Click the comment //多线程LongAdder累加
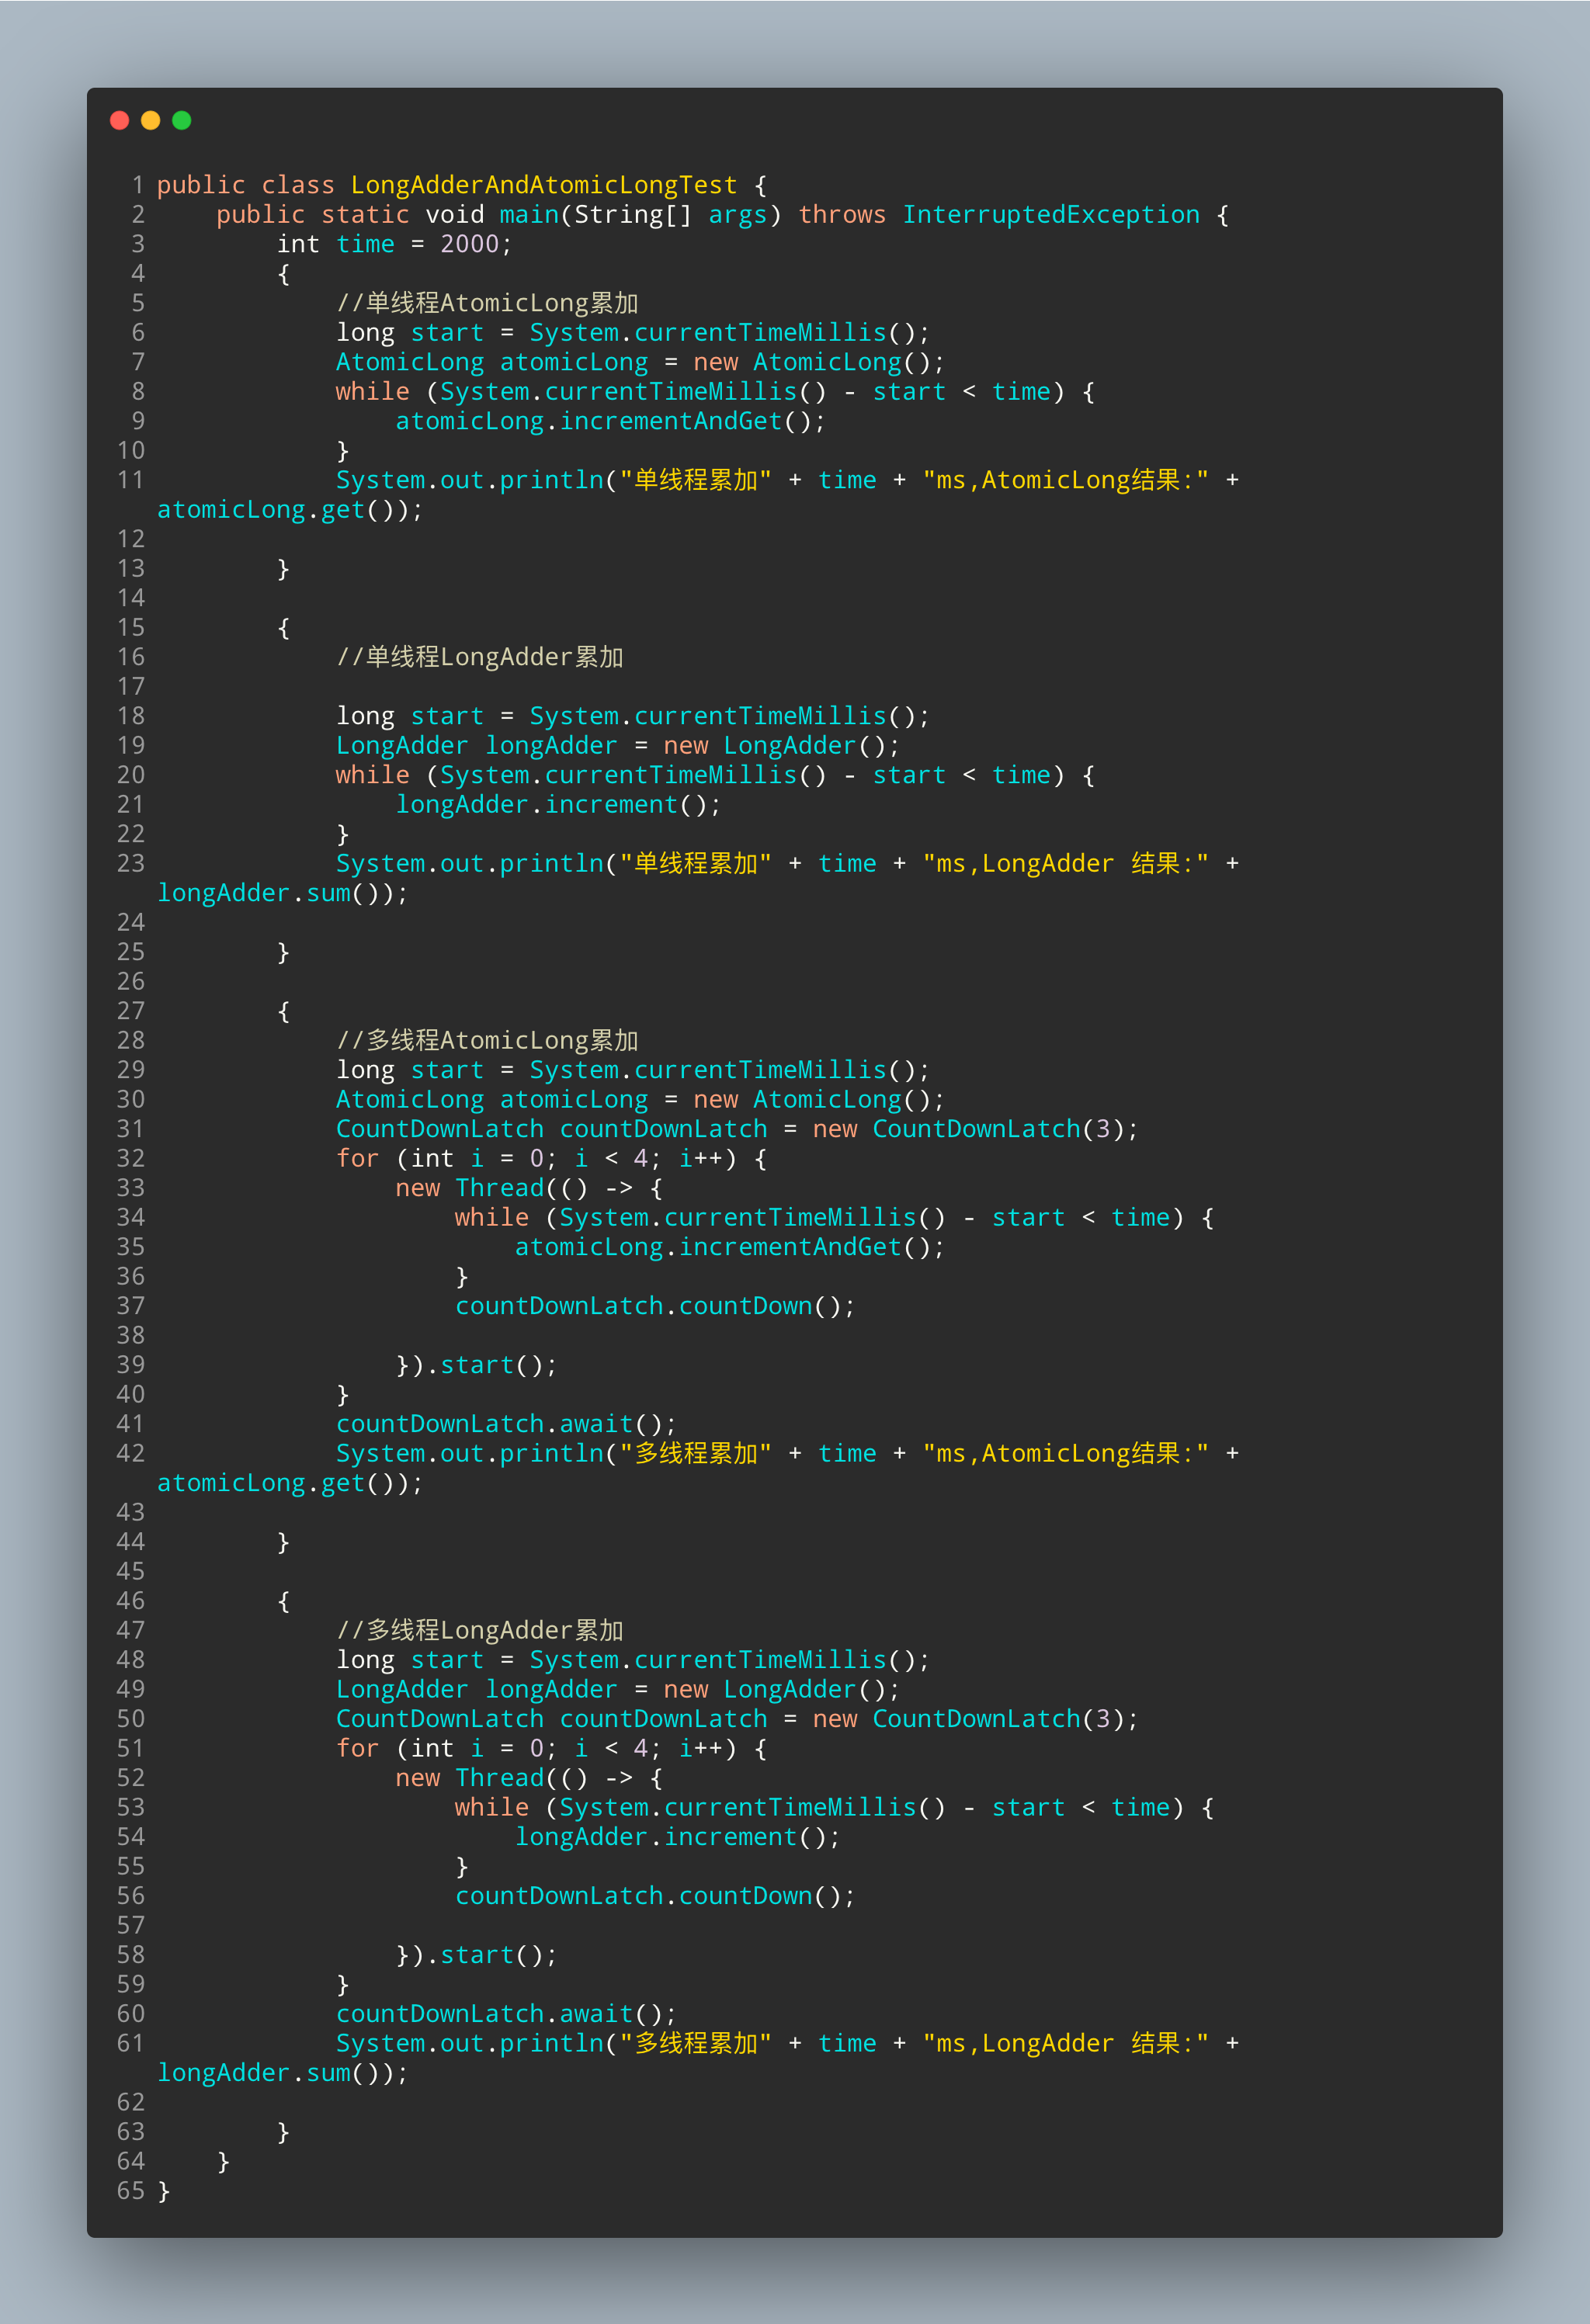Image resolution: width=1590 pixels, height=2324 pixels. click(x=479, y=1631)
